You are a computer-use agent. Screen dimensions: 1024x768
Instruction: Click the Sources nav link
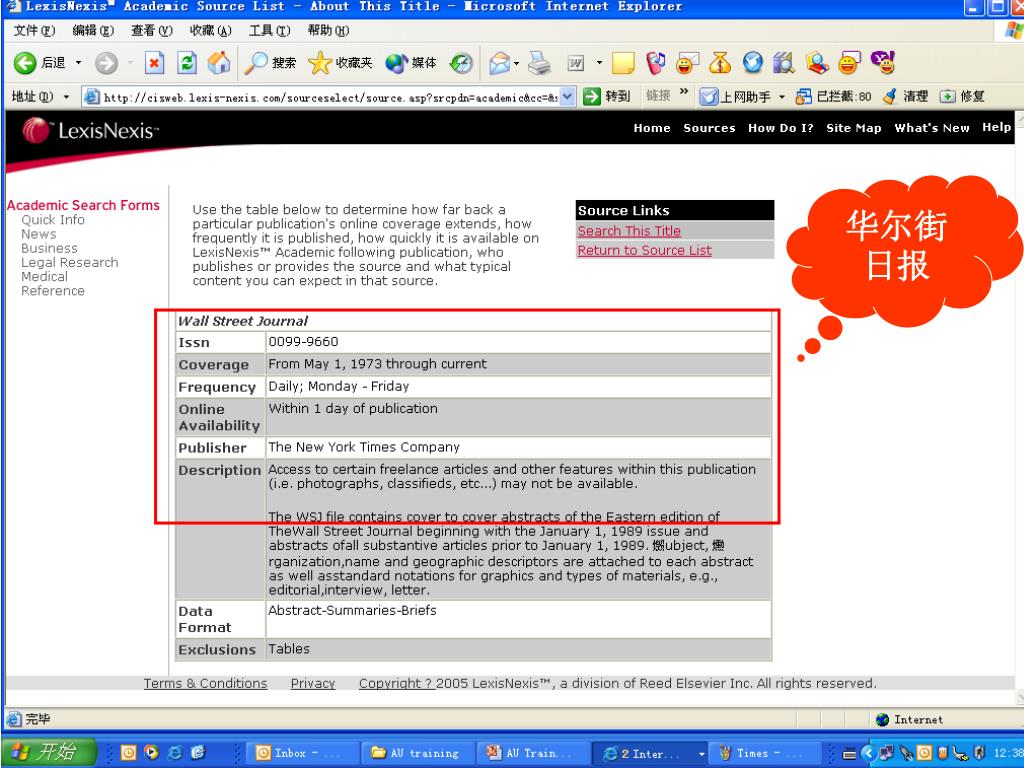point(709,128)
